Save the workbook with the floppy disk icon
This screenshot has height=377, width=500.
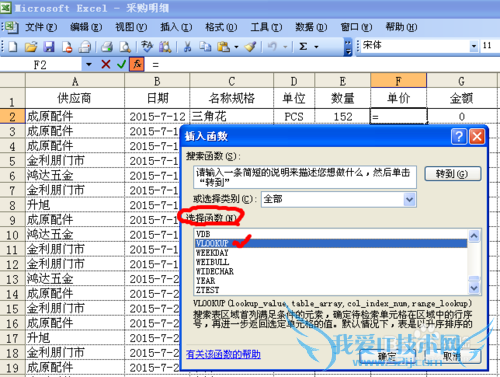coord(49,47)
